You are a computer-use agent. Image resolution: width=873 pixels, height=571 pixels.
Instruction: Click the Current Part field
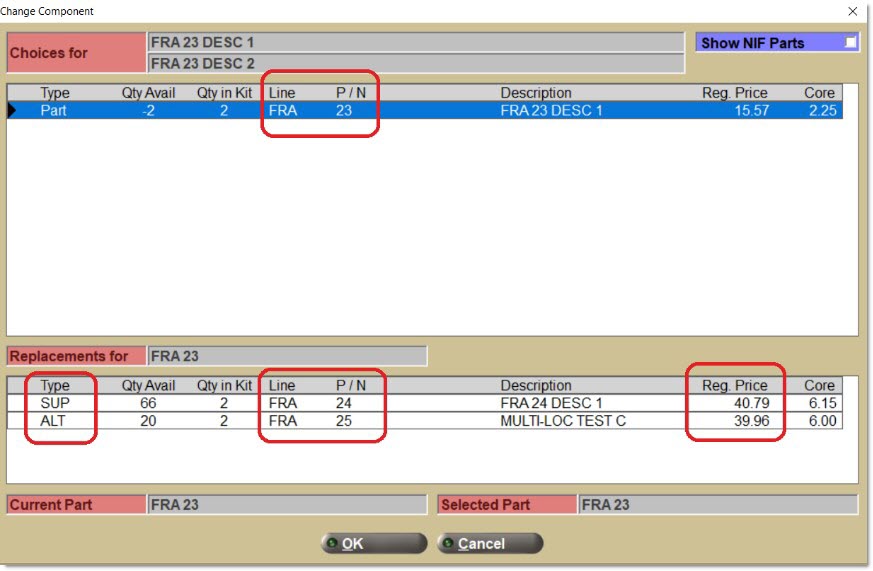tap(286, 505)
